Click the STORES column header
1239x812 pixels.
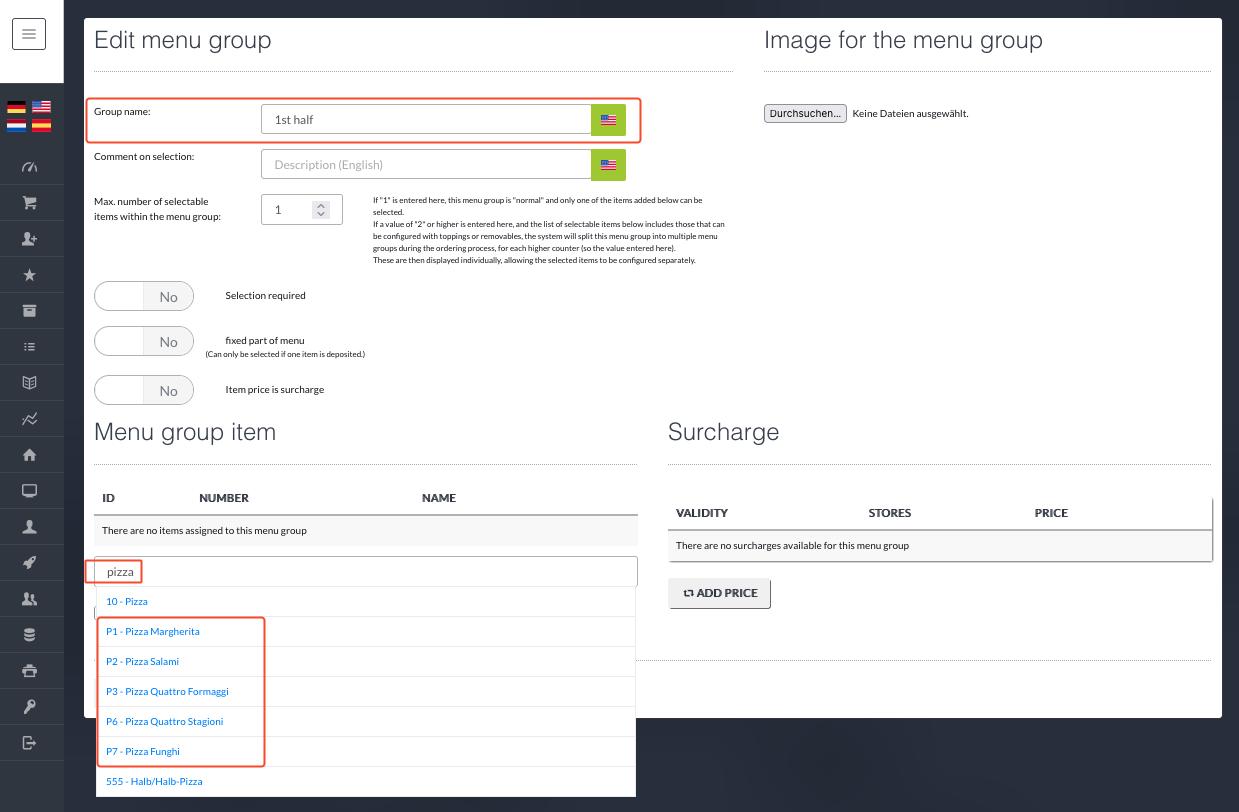pyautogui.click(x=890, y=513)
